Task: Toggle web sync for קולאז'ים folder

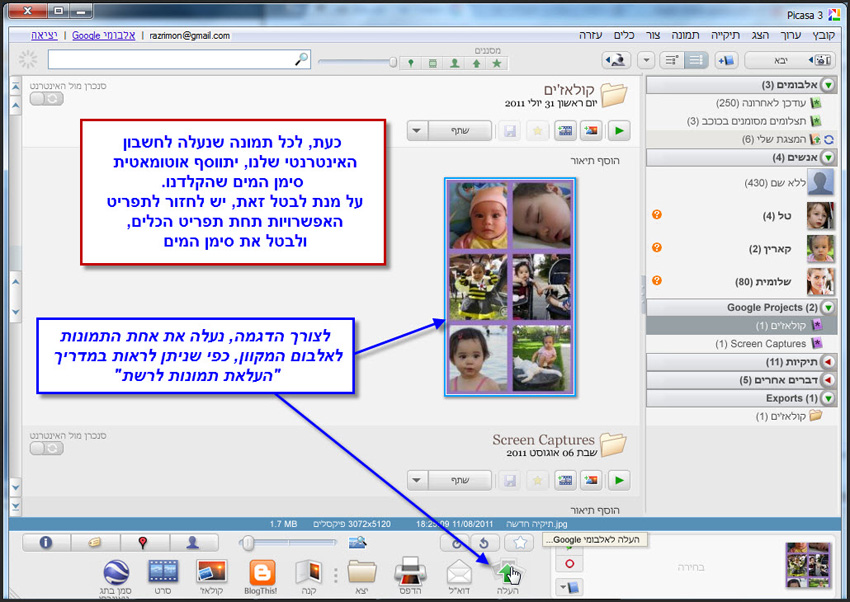Action: click(x=47, y=99)
